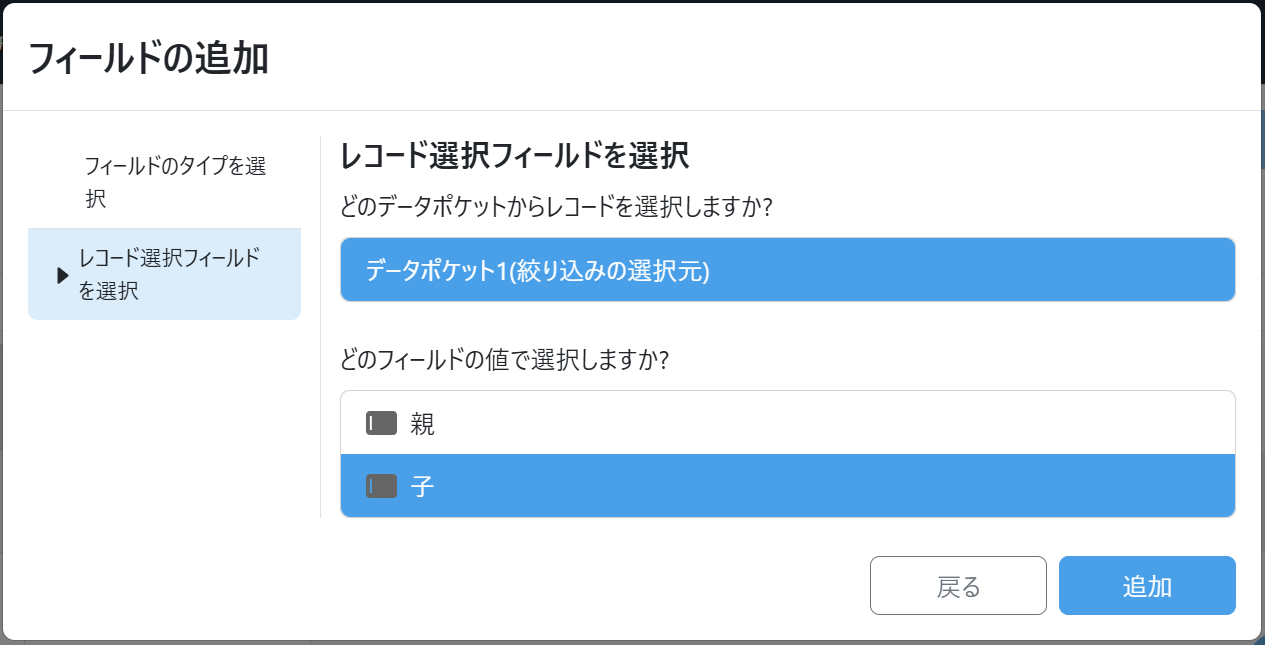Click the bold レコード選択フィールドを選択 heading
The height and width of the screenshot is (645, 1265).
(x=514, y=157)
